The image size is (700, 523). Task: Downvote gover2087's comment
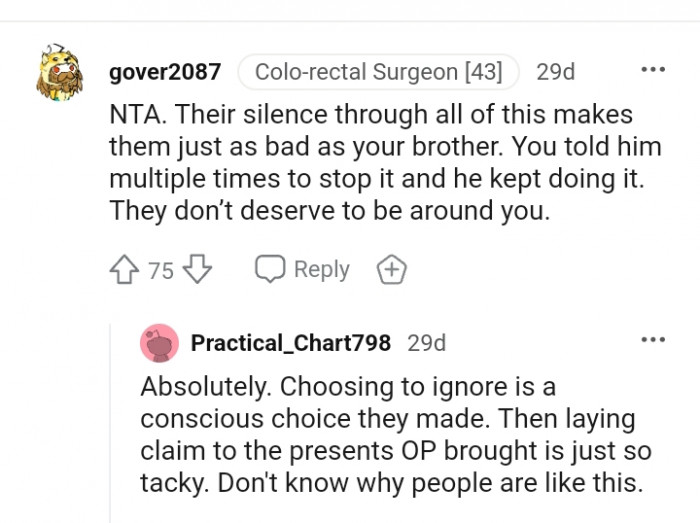(x=198, y=270)
